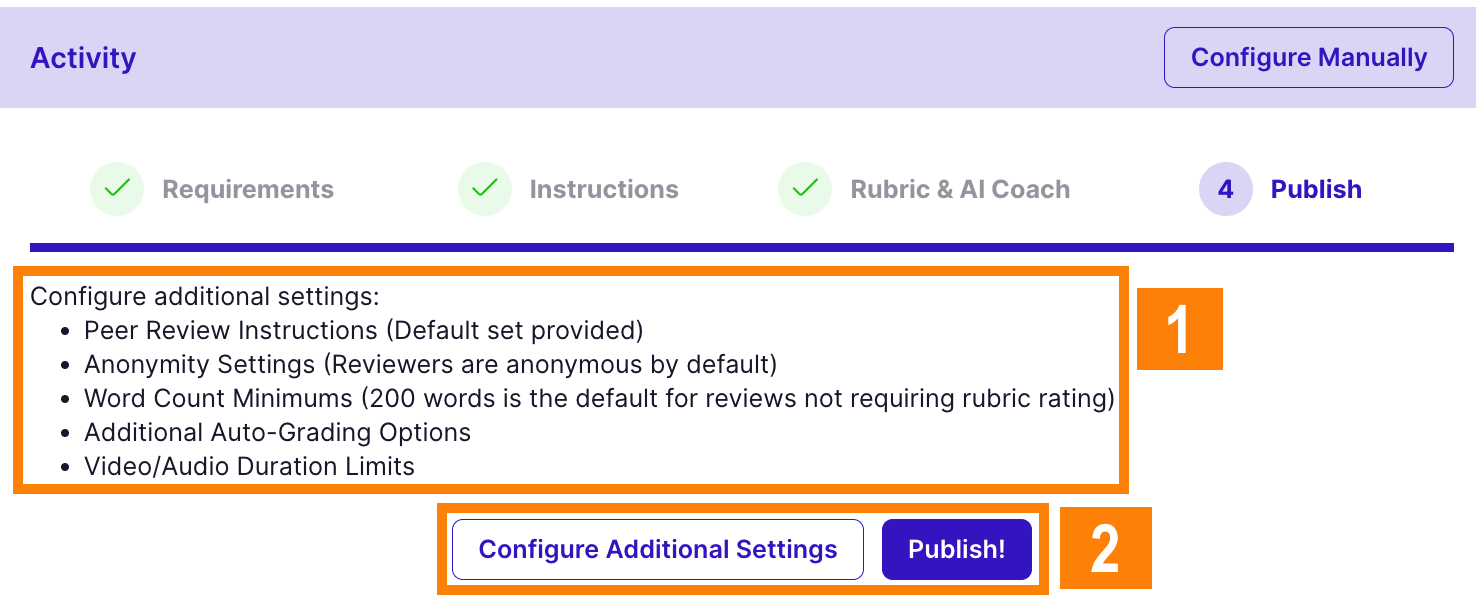Click the step 4 number badge
Image resolution: width=1476 pixels, height=602 pixels.
(1225, 189)
